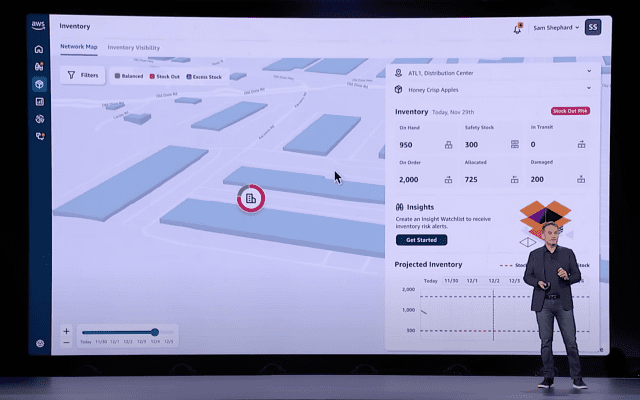Switch to the Network Map tab
The height and width of the screenshot is (400, 640).
click(x=79, y=47)
